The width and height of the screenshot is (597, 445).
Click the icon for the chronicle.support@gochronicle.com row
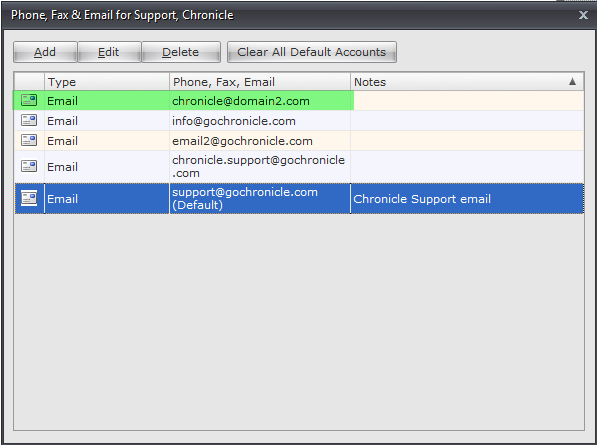pos(29,166)
